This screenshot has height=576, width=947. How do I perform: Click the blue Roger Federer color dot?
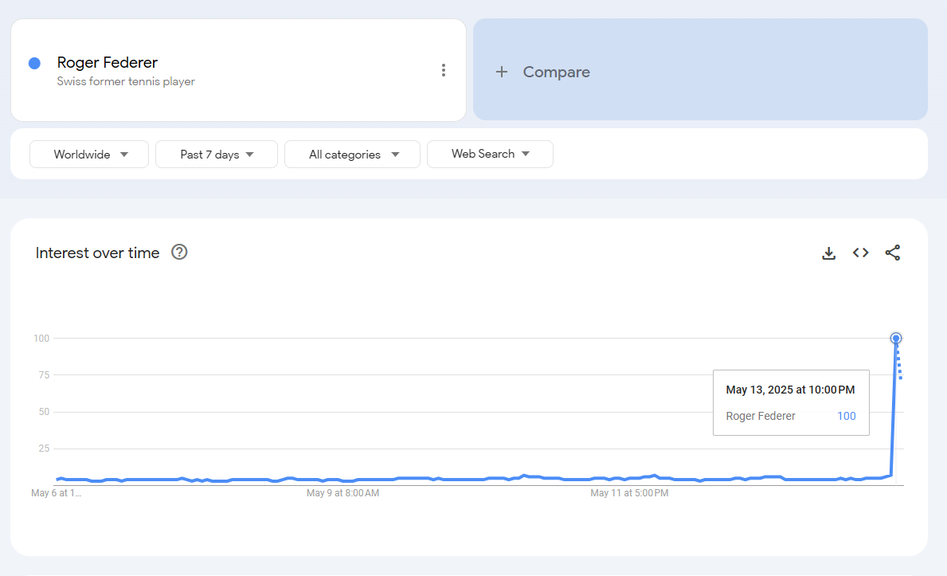coord(34,63)
